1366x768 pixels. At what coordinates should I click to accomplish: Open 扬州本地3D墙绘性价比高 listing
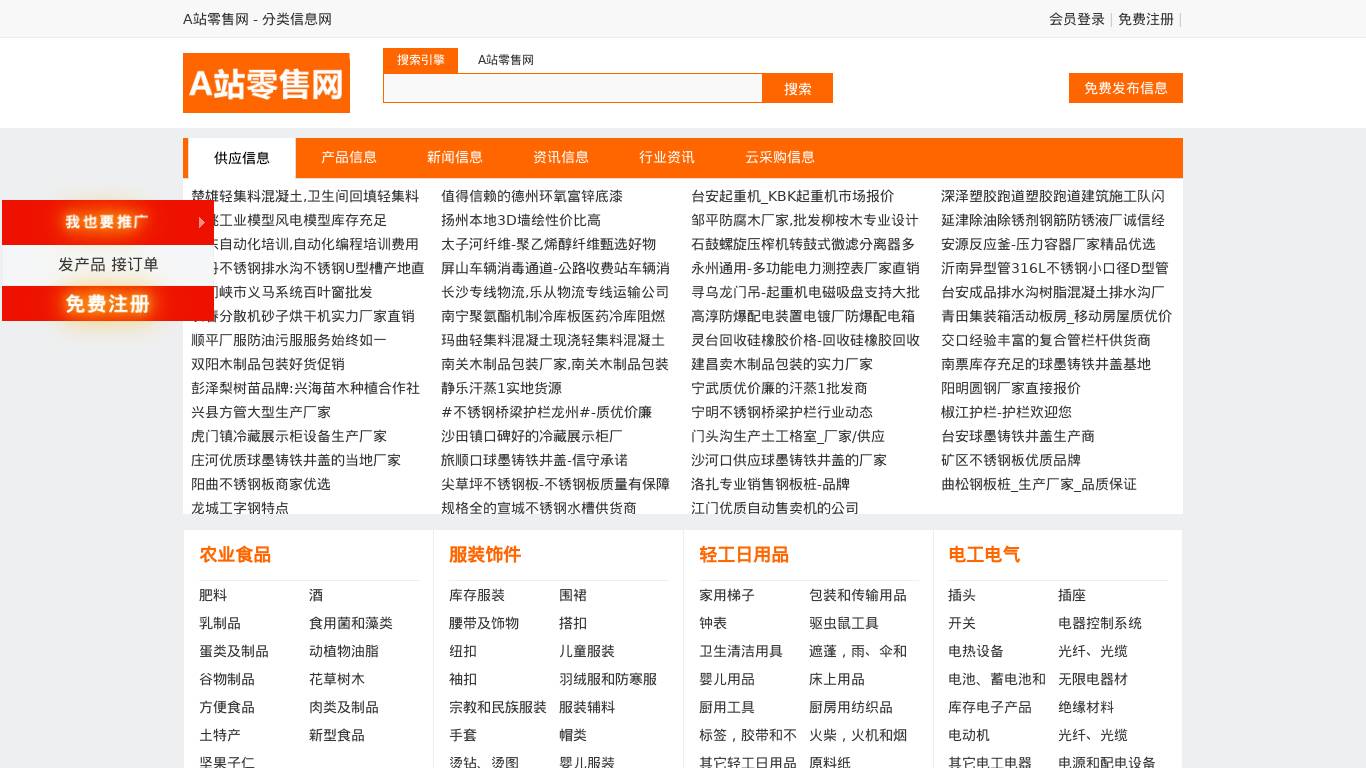click(x=521, y=220)
